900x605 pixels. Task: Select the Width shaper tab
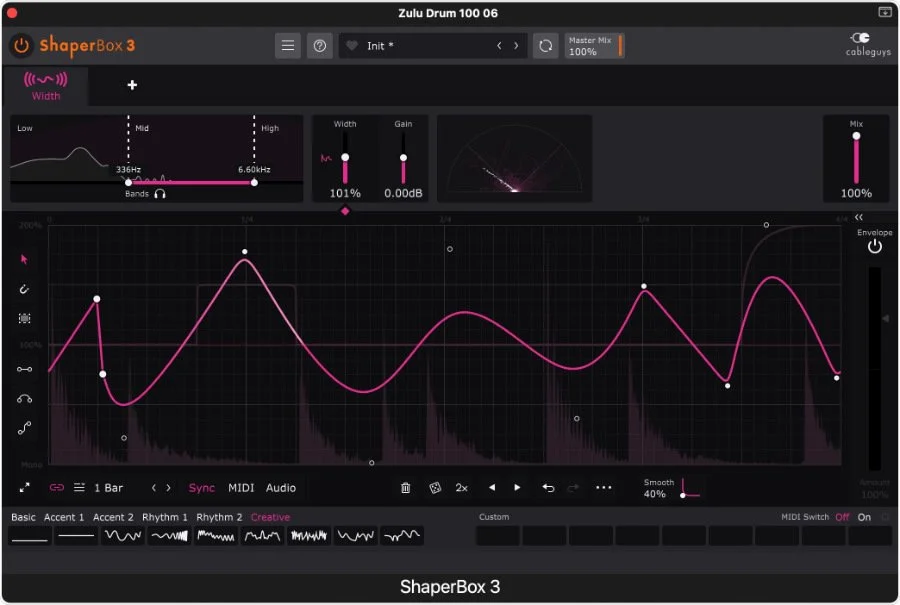pyautogui.click(x=45, y=86)
